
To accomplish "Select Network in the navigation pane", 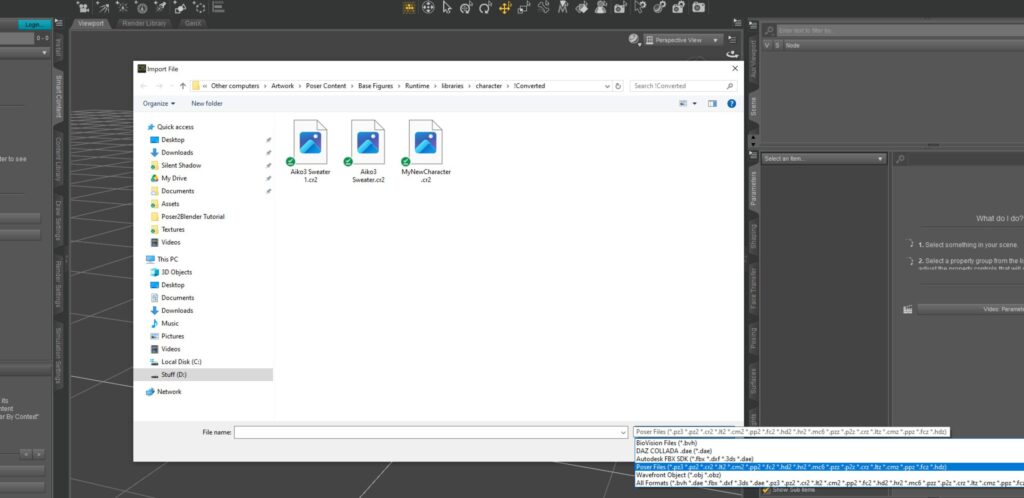I will pos(169,392).
